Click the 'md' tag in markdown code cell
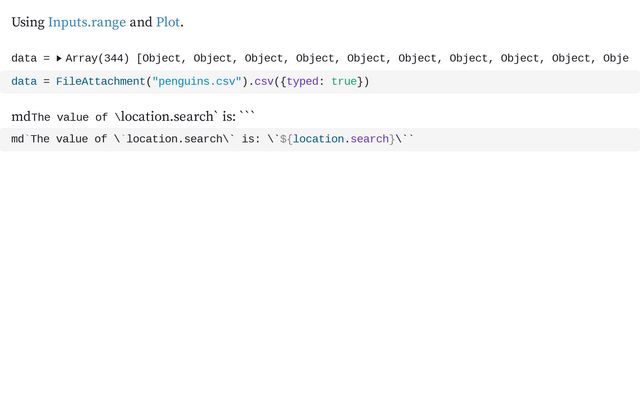The image size is (640, 400). 17,139
